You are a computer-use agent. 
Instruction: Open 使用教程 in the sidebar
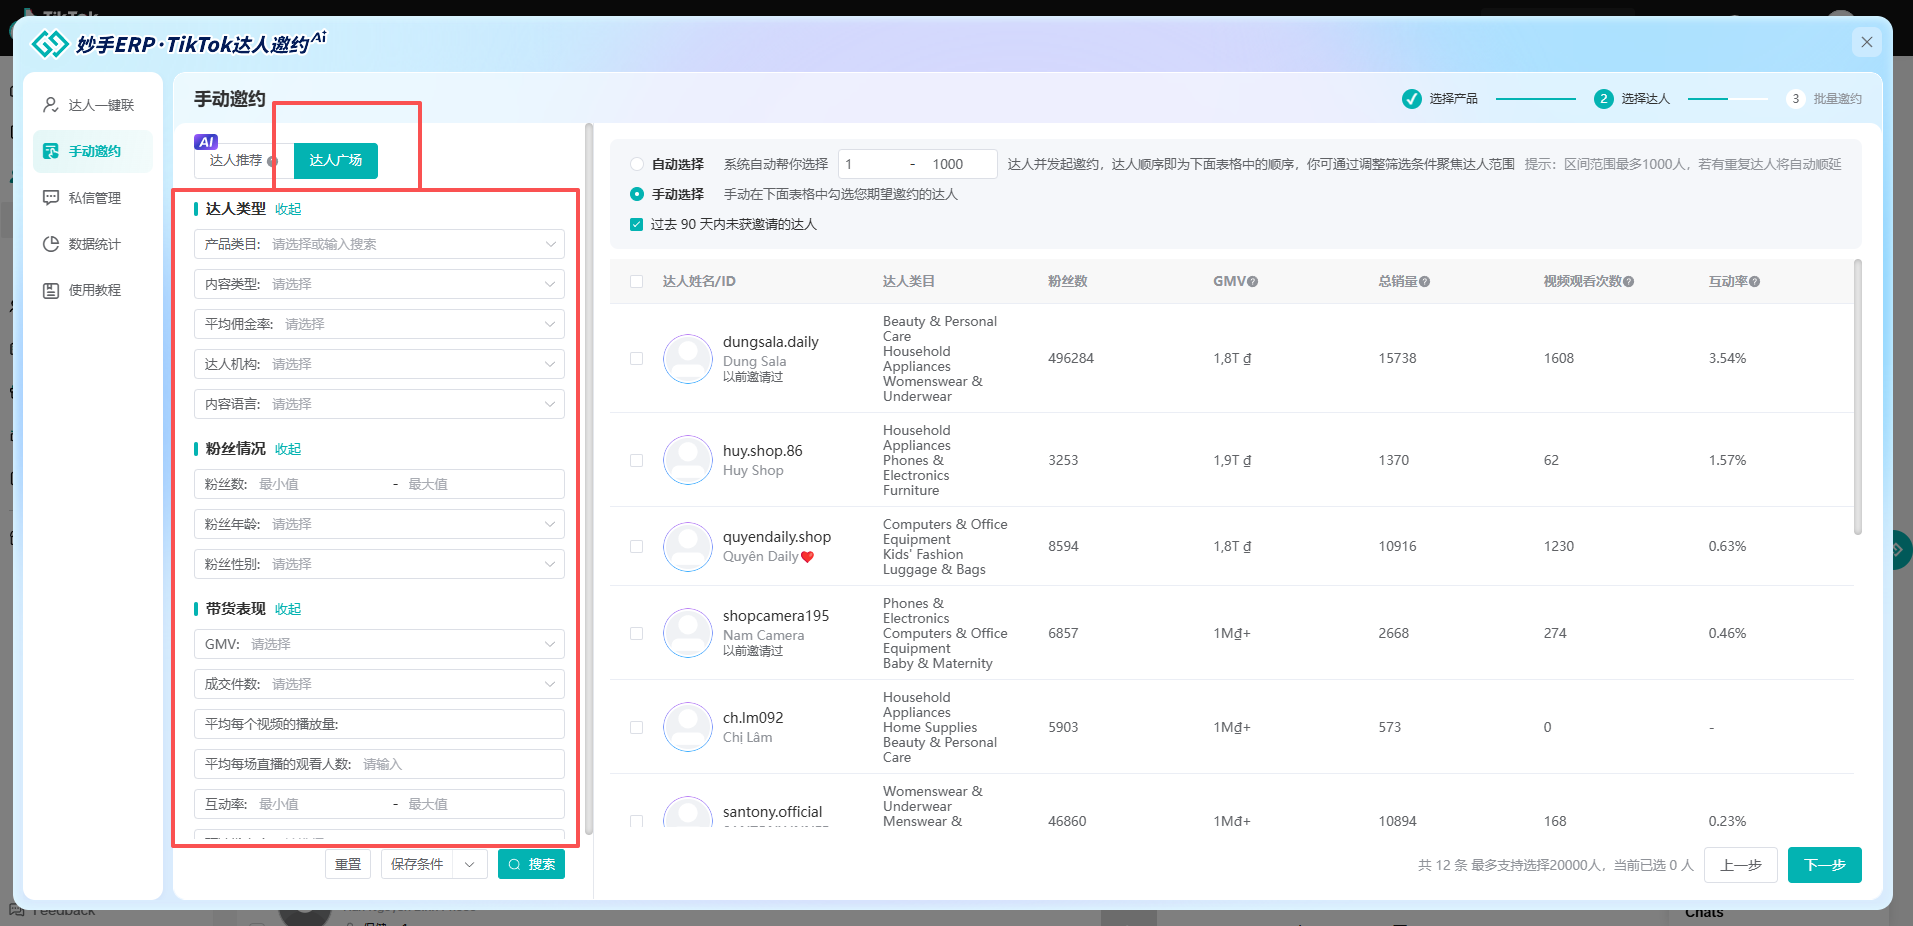[92, 290]
